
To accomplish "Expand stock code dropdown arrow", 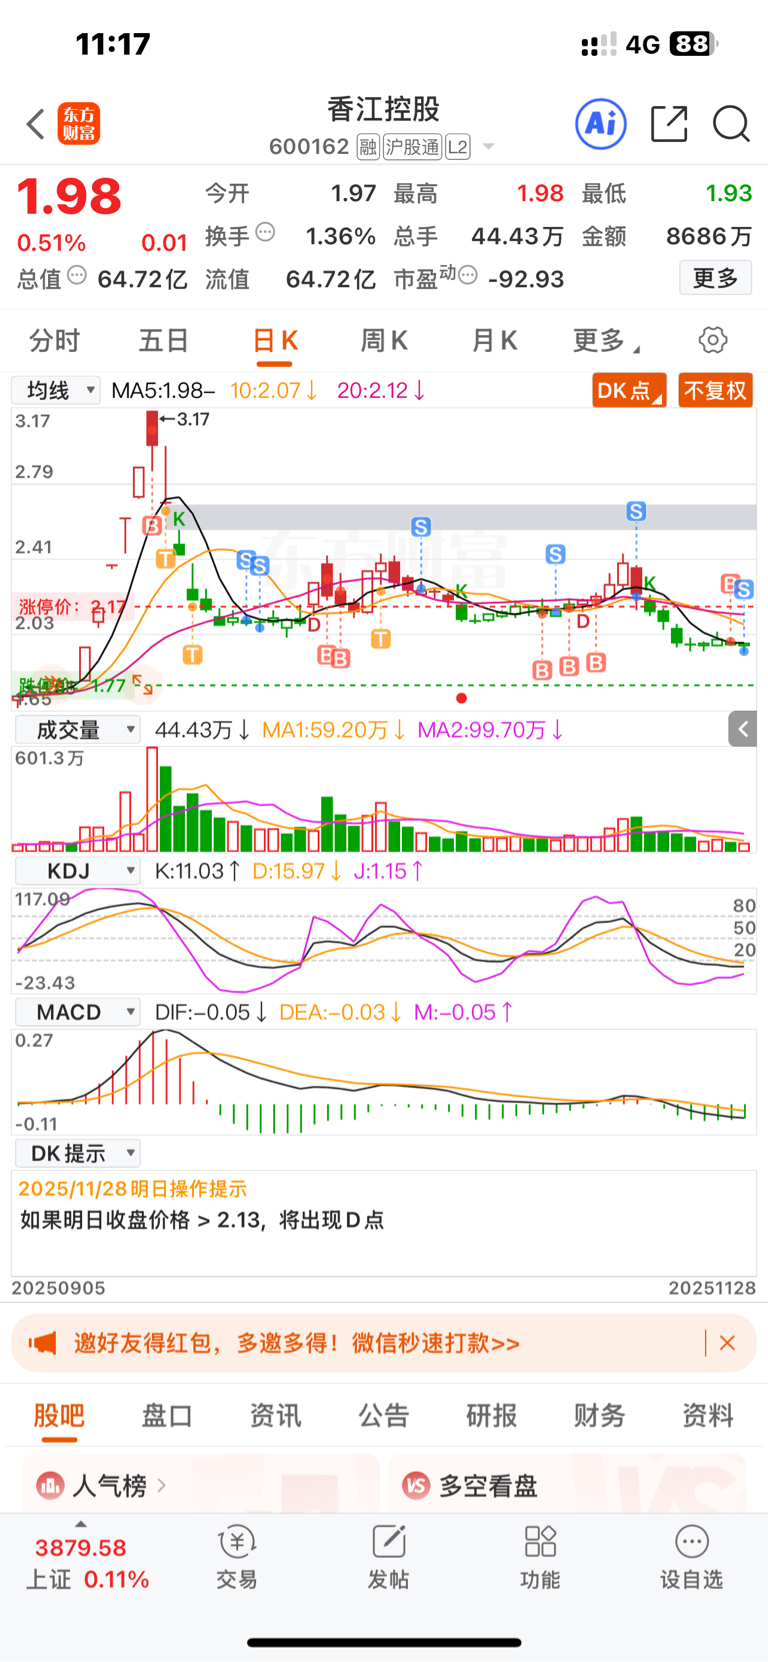I will tap(489, 147).
